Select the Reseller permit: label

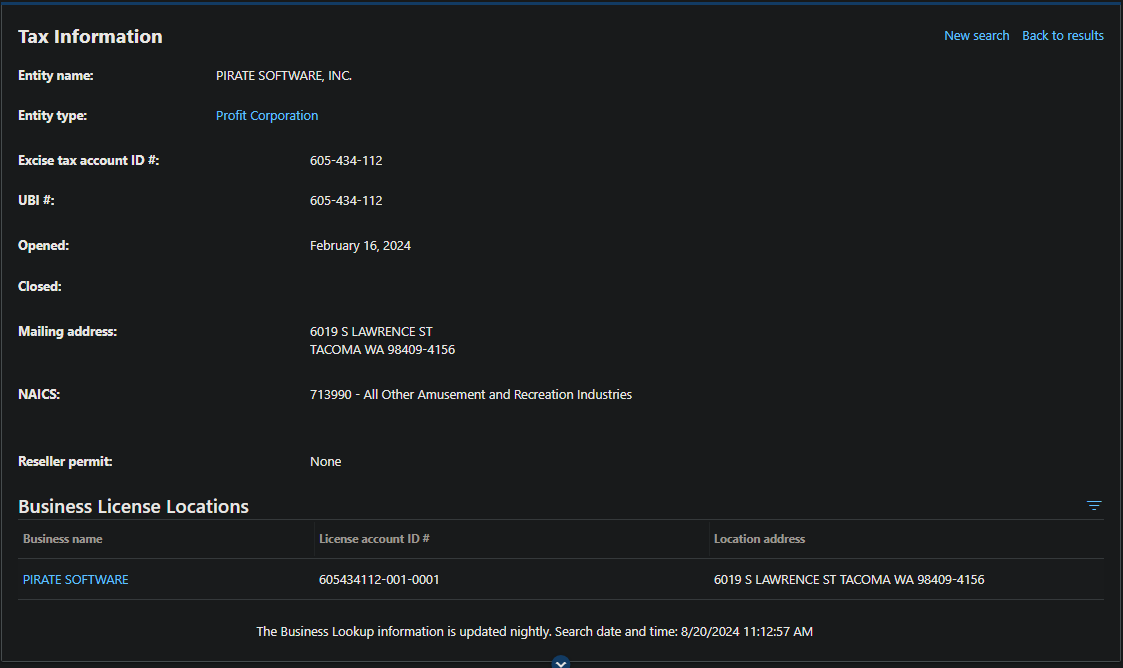65,462
